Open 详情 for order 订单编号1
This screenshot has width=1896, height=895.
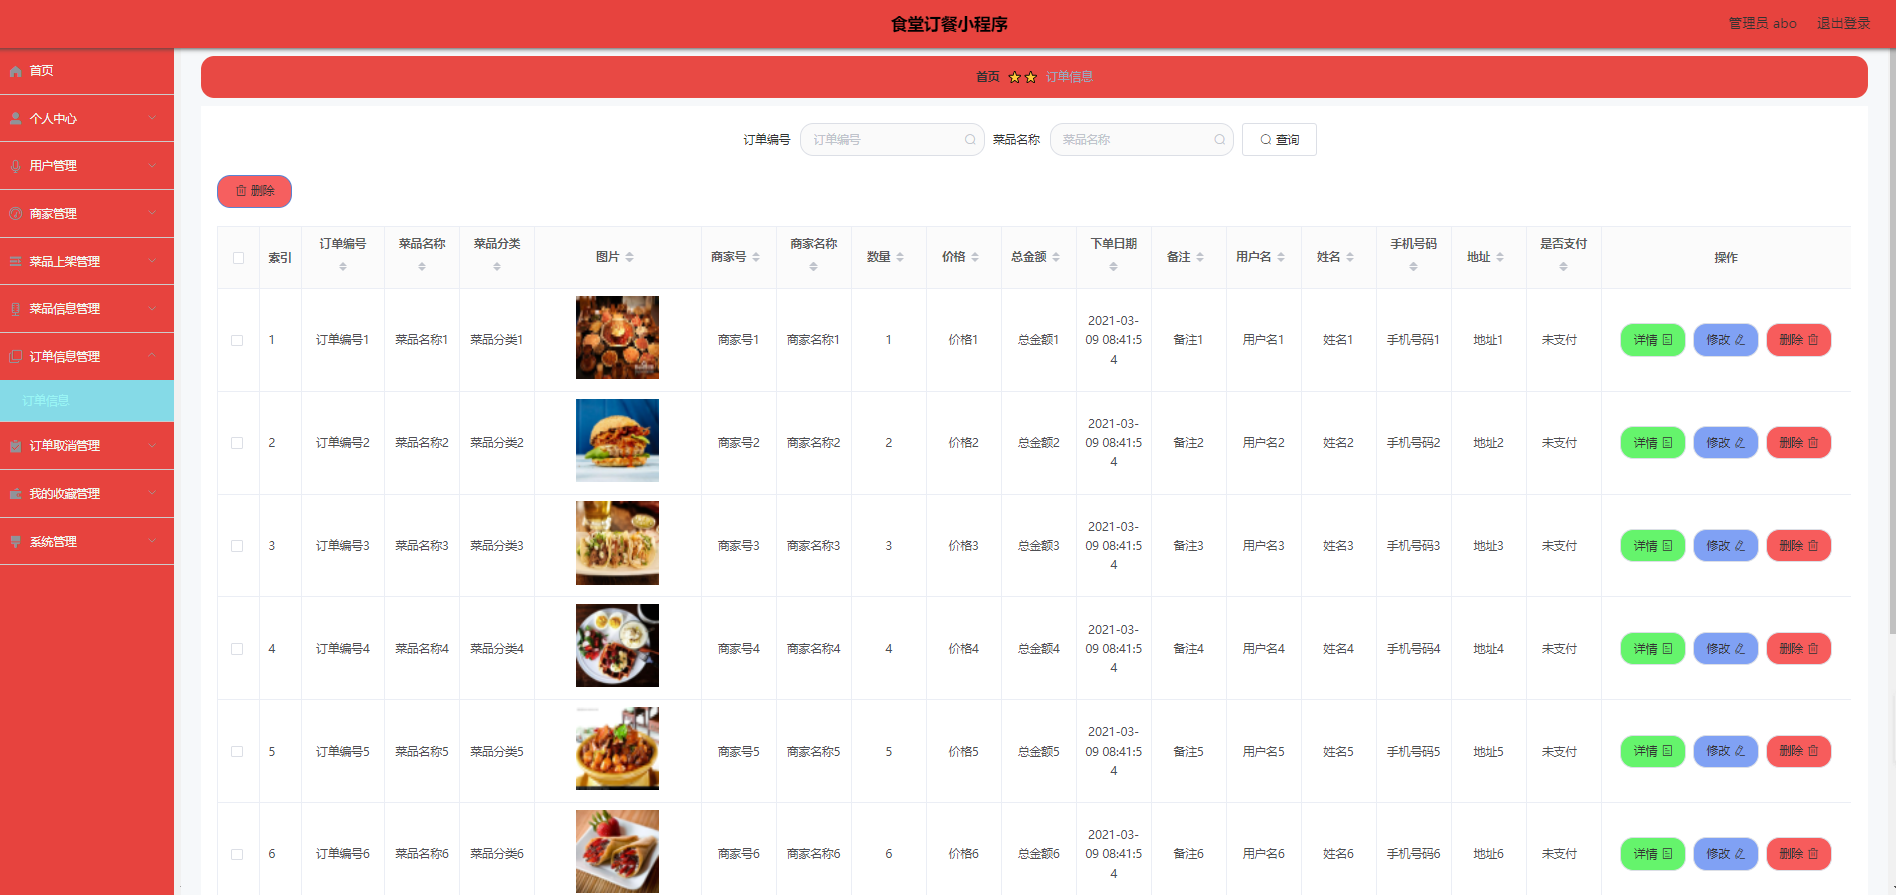(x=1652, y=340)
